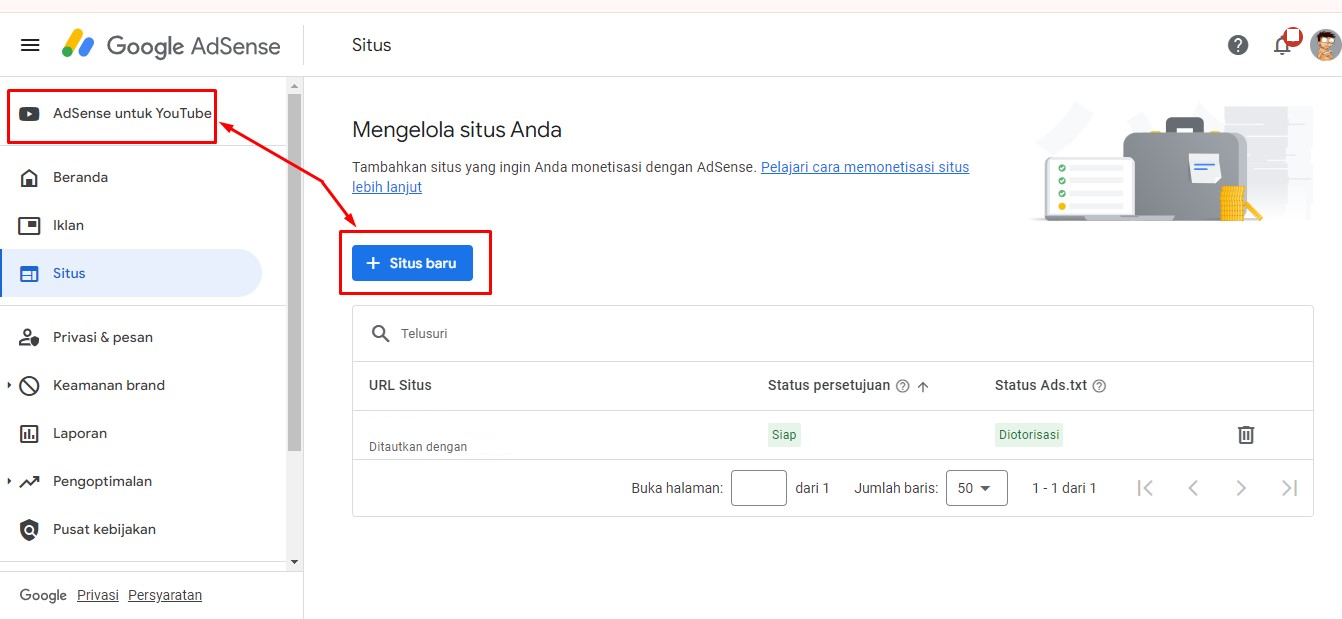
Task: Click the Status Ads.txt help icon
Action: [1100, 386]
